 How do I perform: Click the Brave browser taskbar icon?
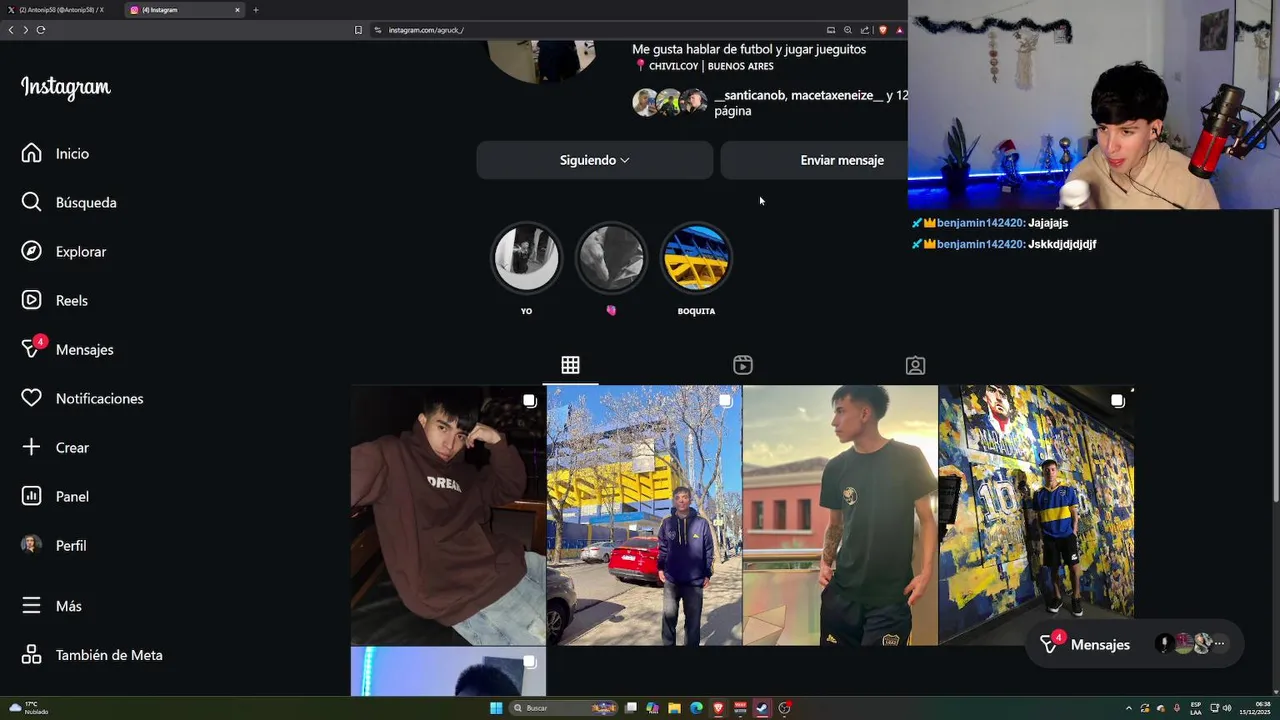(x=718, y=708)
